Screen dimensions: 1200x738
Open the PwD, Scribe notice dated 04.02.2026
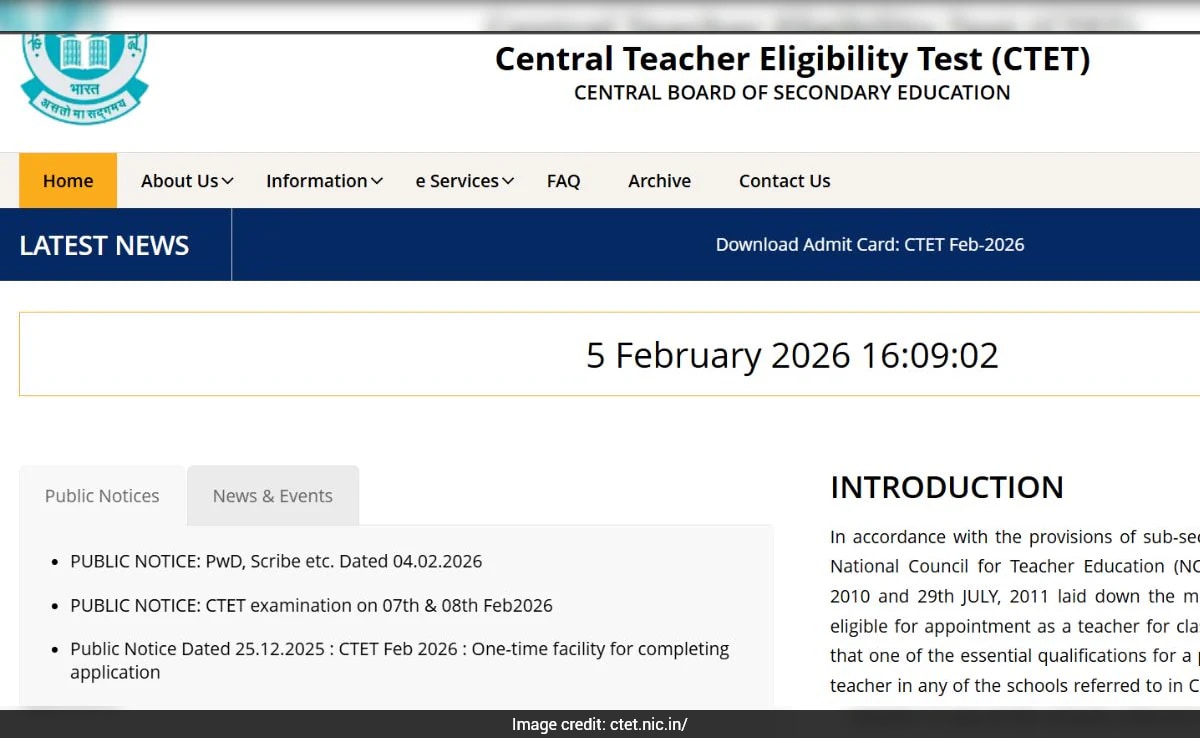pyautogui.click(x=276, y=562)
